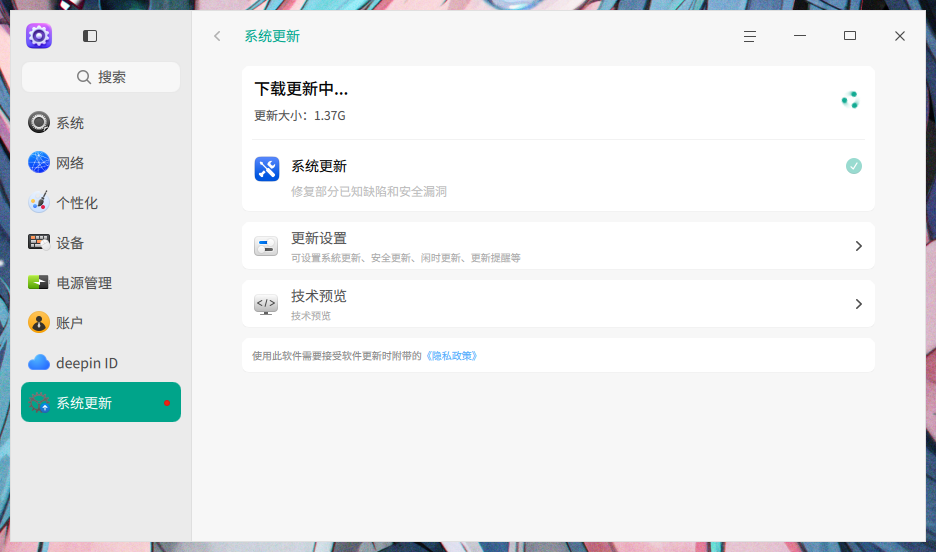Open 网络 settings in sidebar

click(x=101, y=163)
